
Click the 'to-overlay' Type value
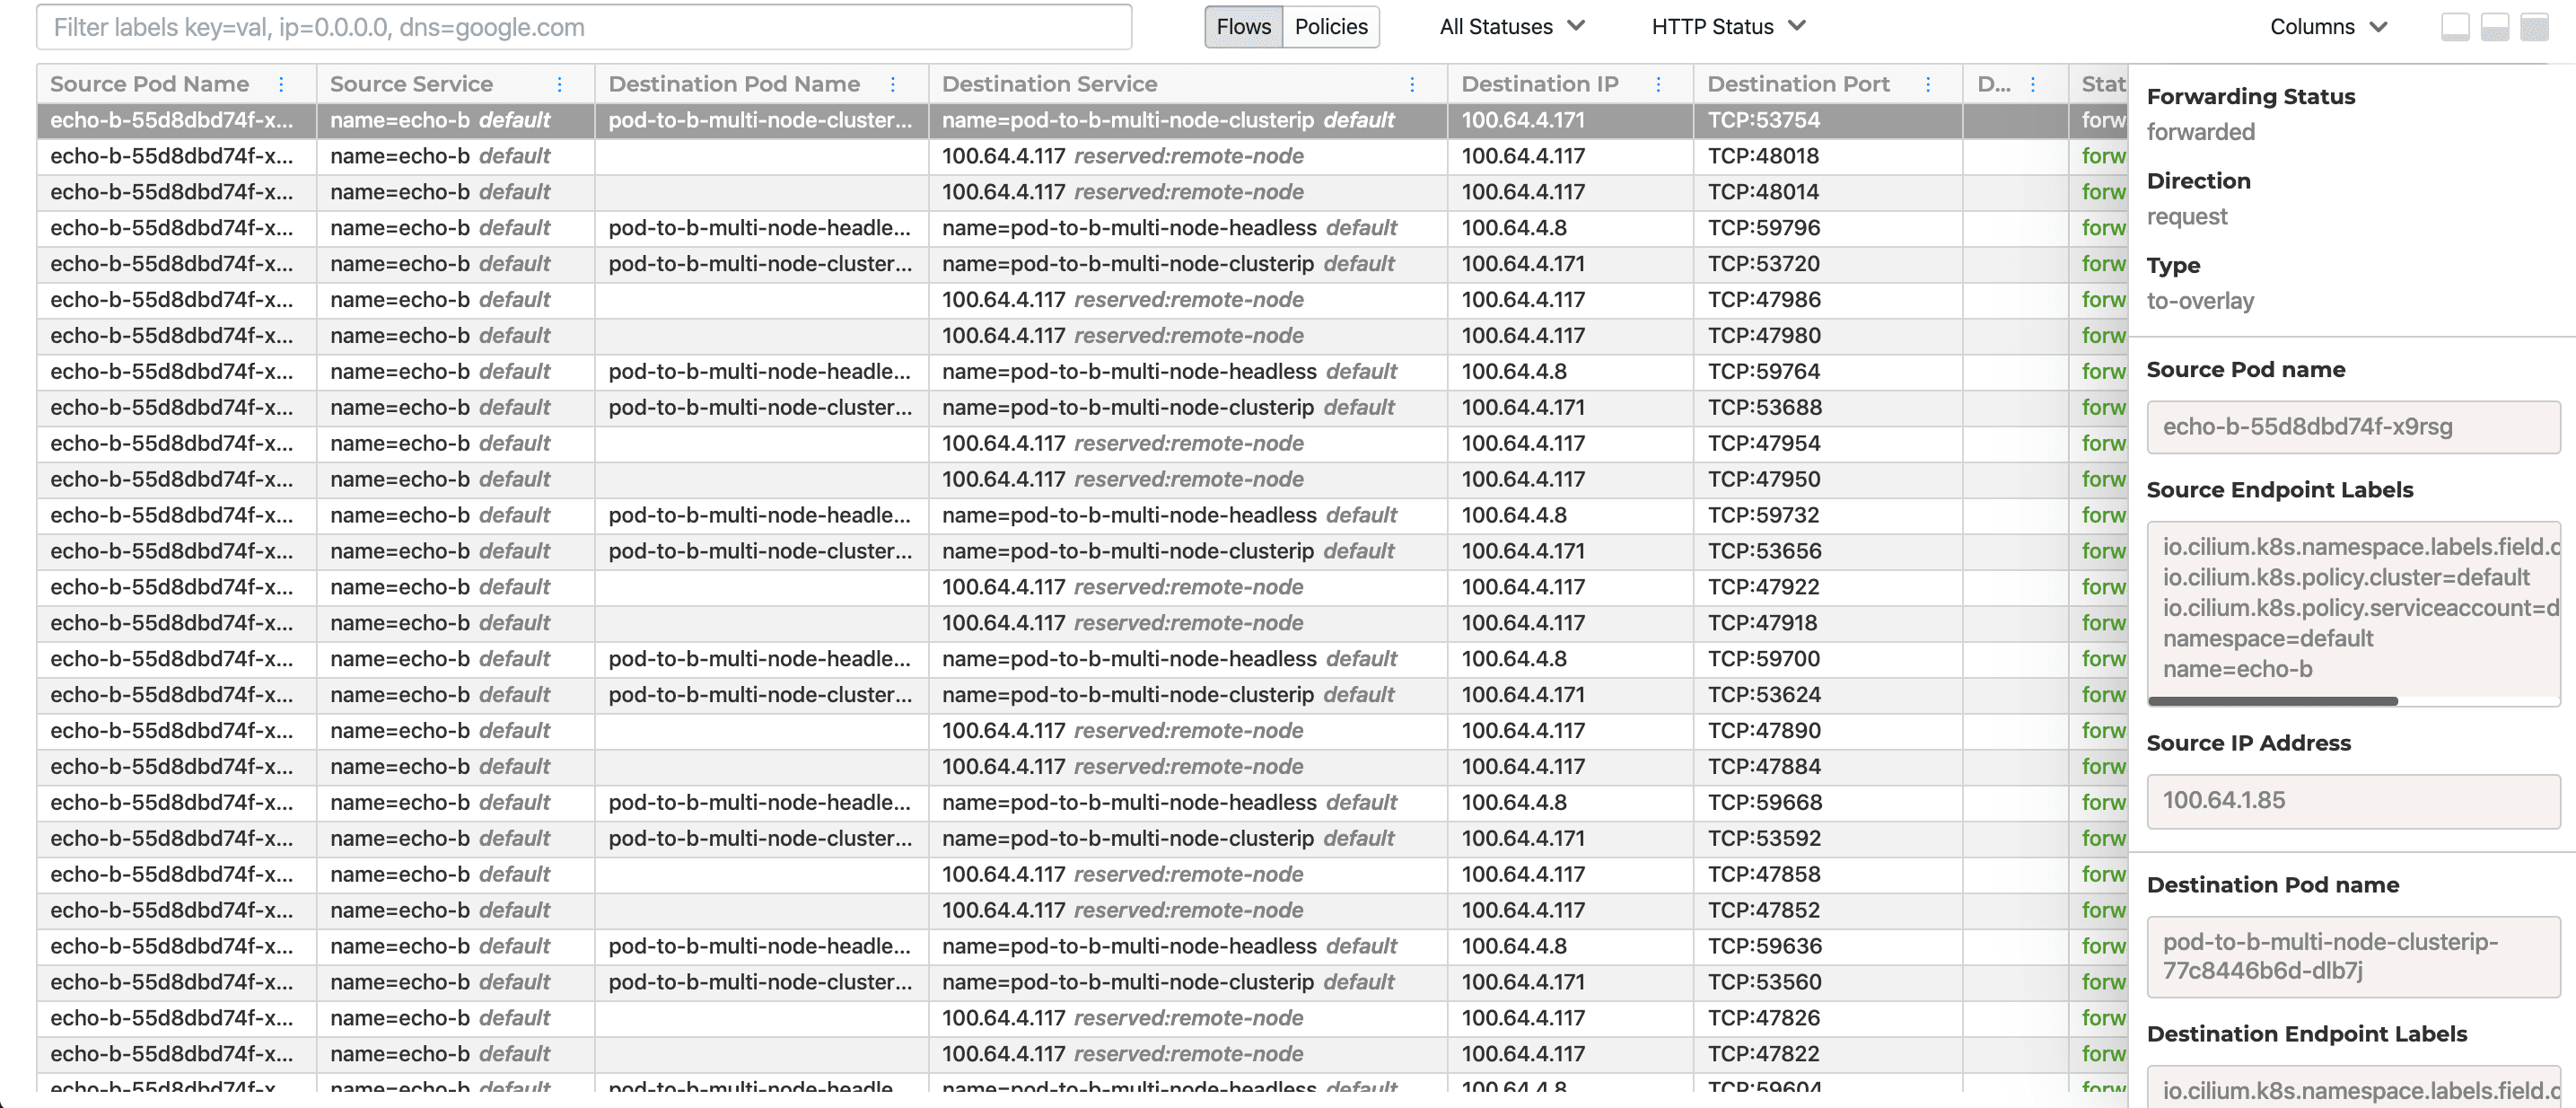[x=2200, y=301]
